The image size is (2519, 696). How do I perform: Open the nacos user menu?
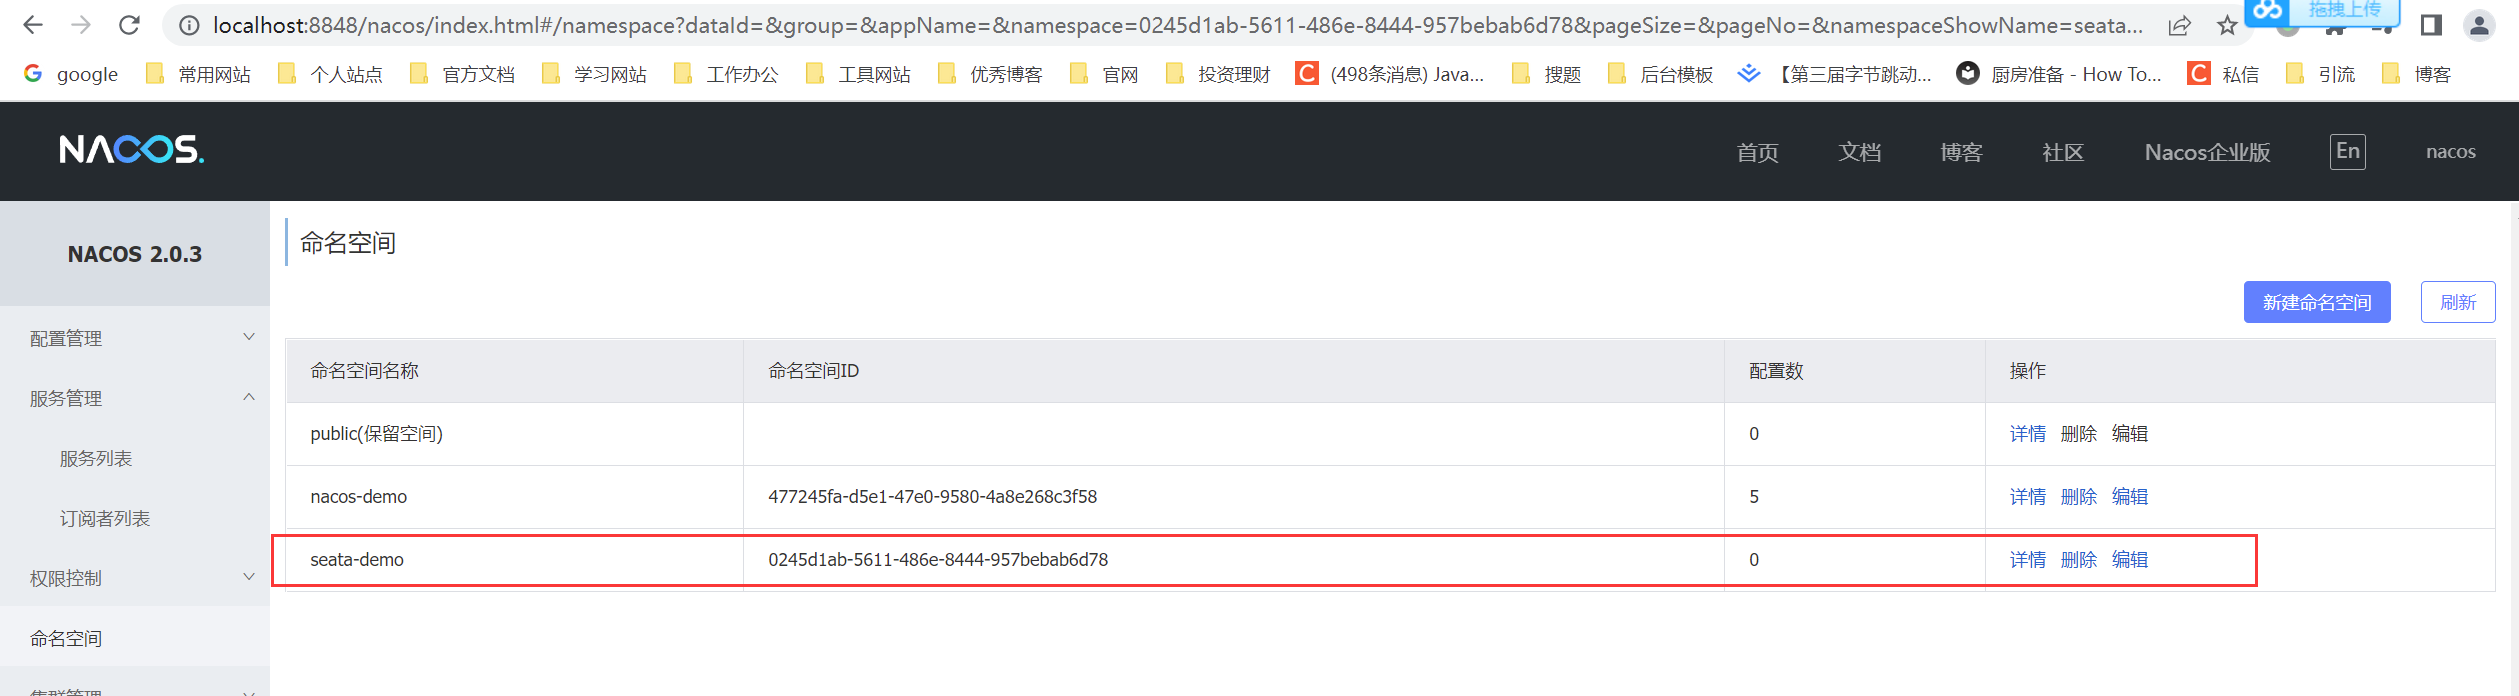[2450, 152]
